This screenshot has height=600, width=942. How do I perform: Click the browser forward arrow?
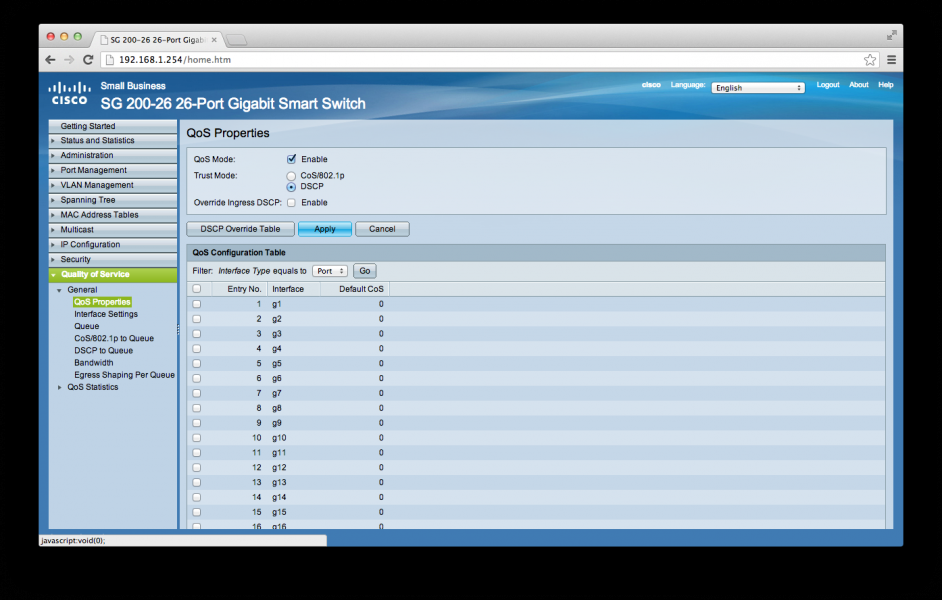(69, 60)
